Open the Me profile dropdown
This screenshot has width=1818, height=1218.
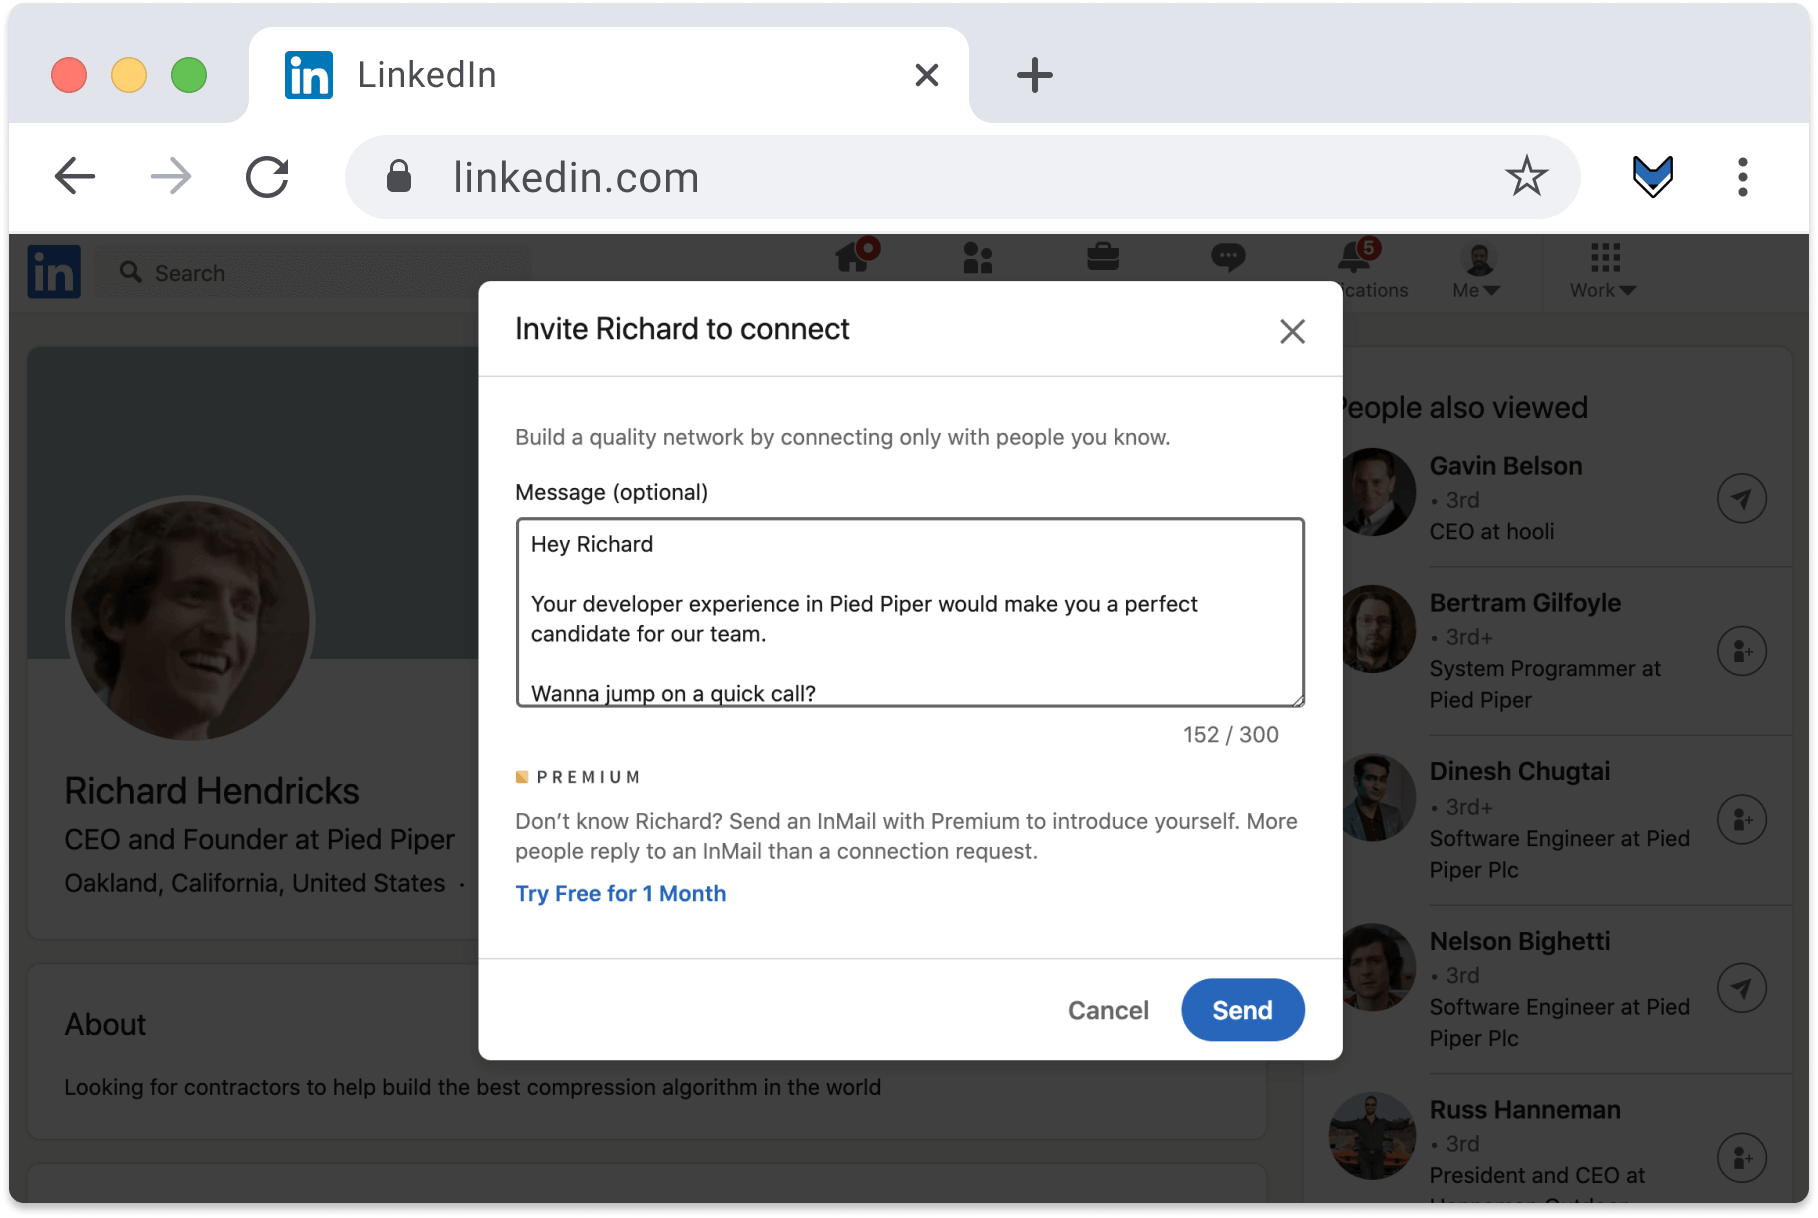pyautogui.click(x=1477, y=272)
